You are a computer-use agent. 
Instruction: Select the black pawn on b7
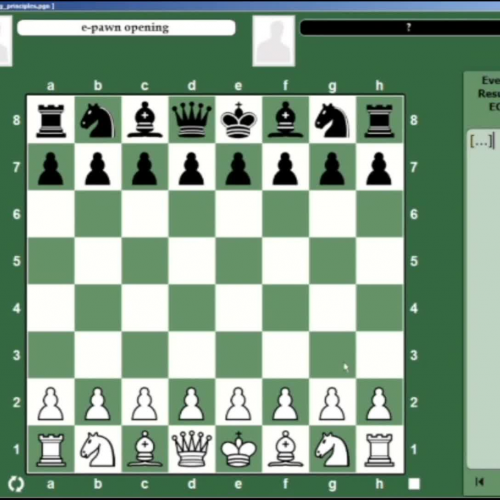tap(97, 169)
